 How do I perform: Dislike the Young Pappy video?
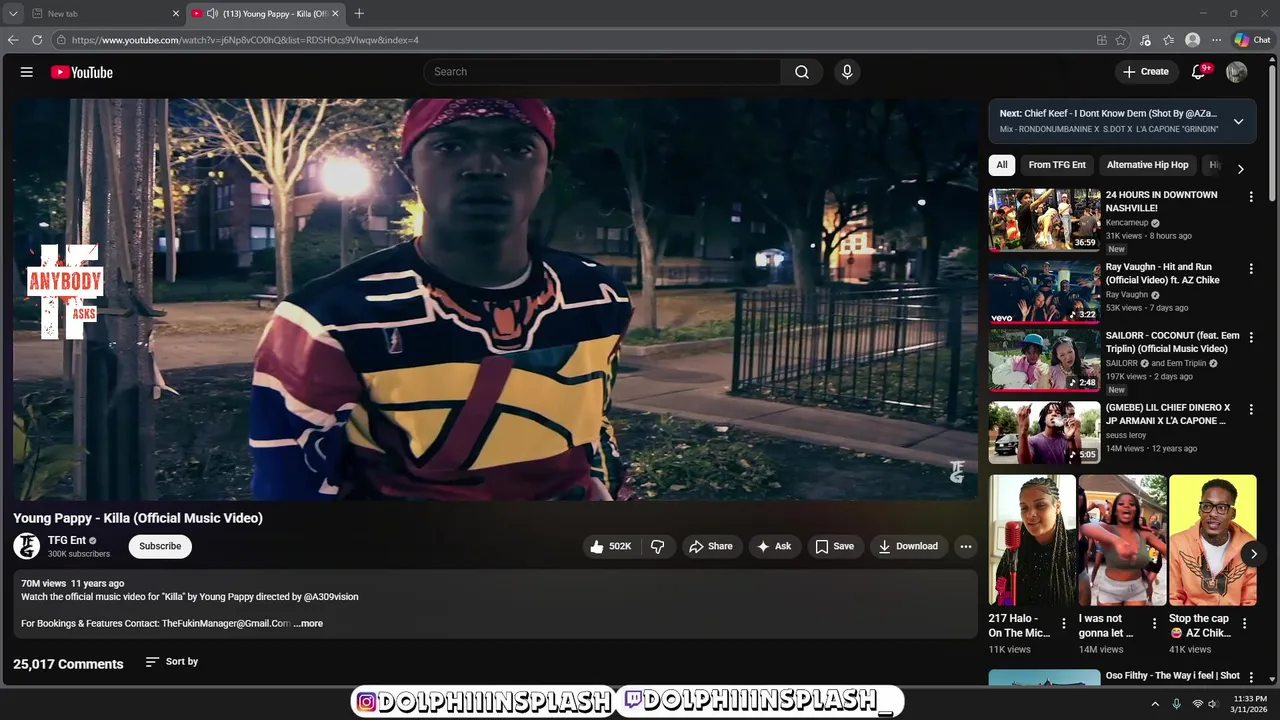click(657, 546)
